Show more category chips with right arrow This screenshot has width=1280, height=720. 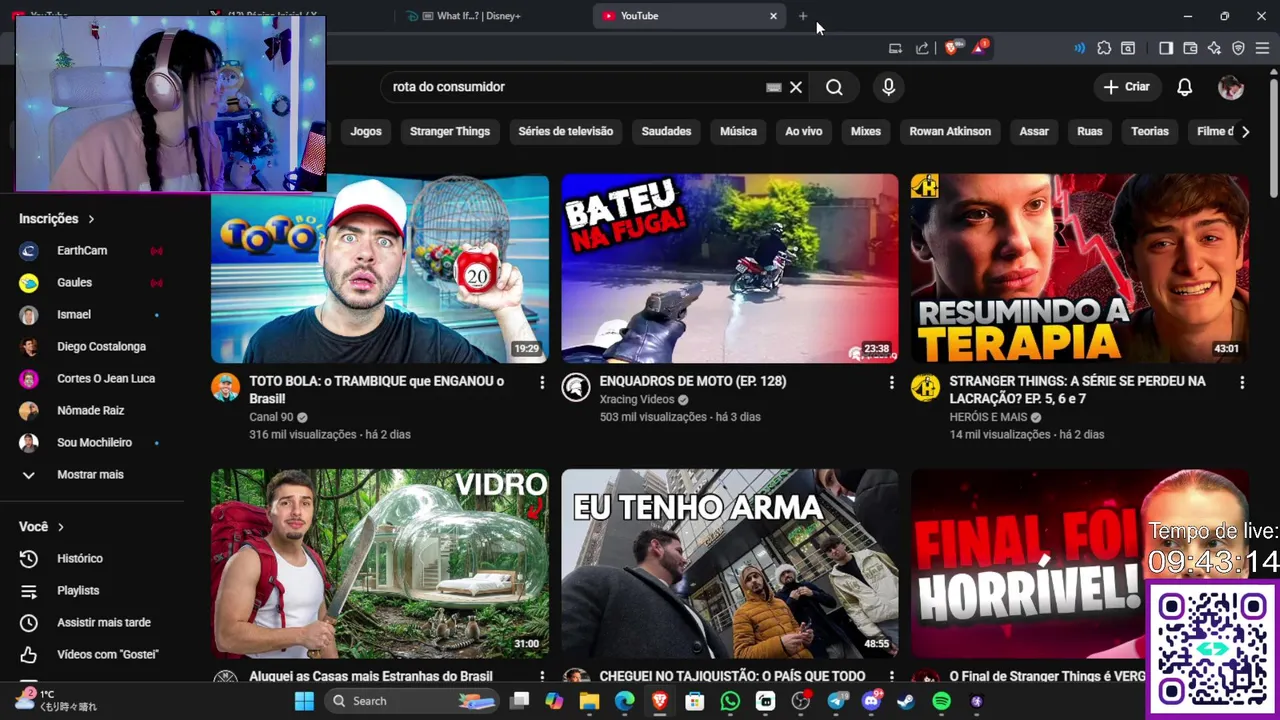click(1245, 131)
